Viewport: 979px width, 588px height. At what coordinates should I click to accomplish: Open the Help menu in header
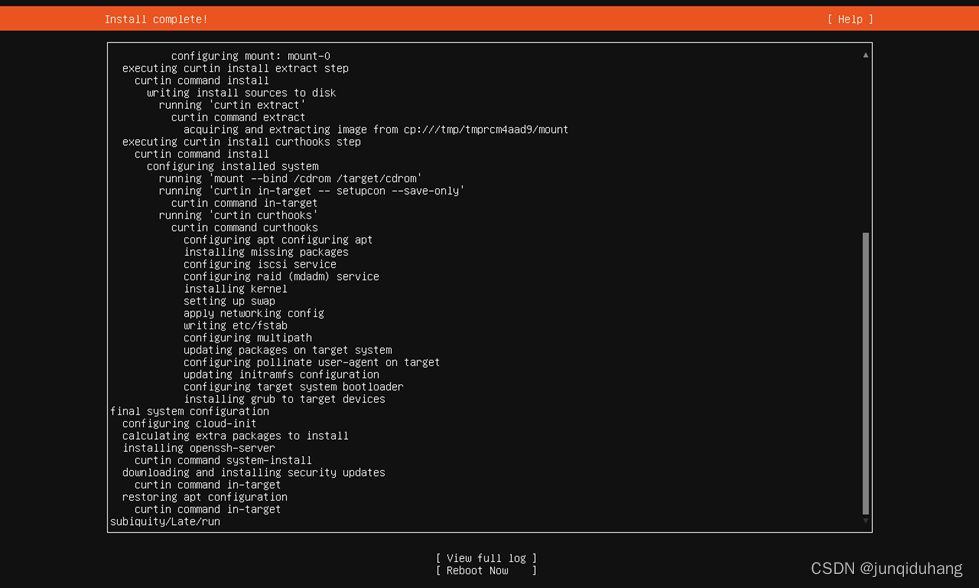(x=850, y=19)
